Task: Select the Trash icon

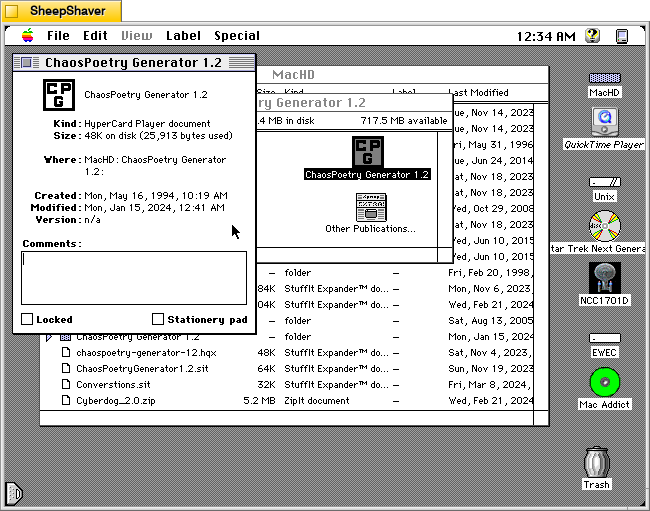Action: pos(597,462)
